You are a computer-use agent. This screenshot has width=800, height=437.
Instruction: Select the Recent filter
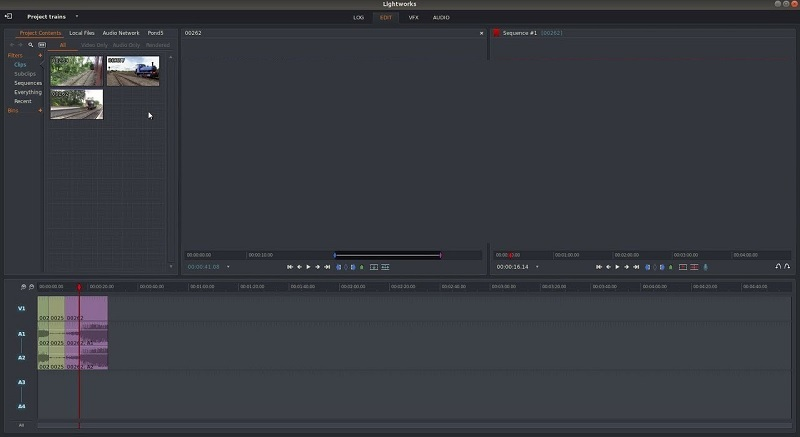click(23, 101)
